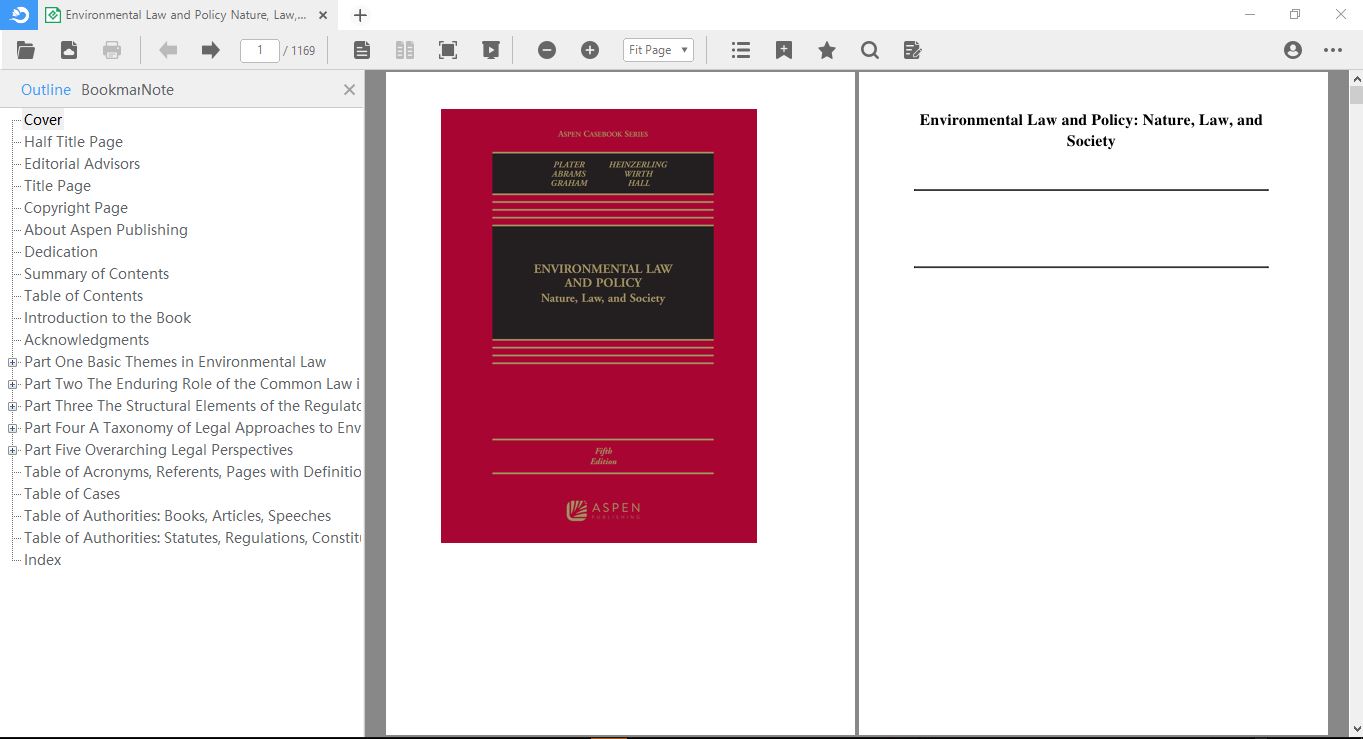
Task: Open the annotation note tool
Action: (x=912, y=50)
